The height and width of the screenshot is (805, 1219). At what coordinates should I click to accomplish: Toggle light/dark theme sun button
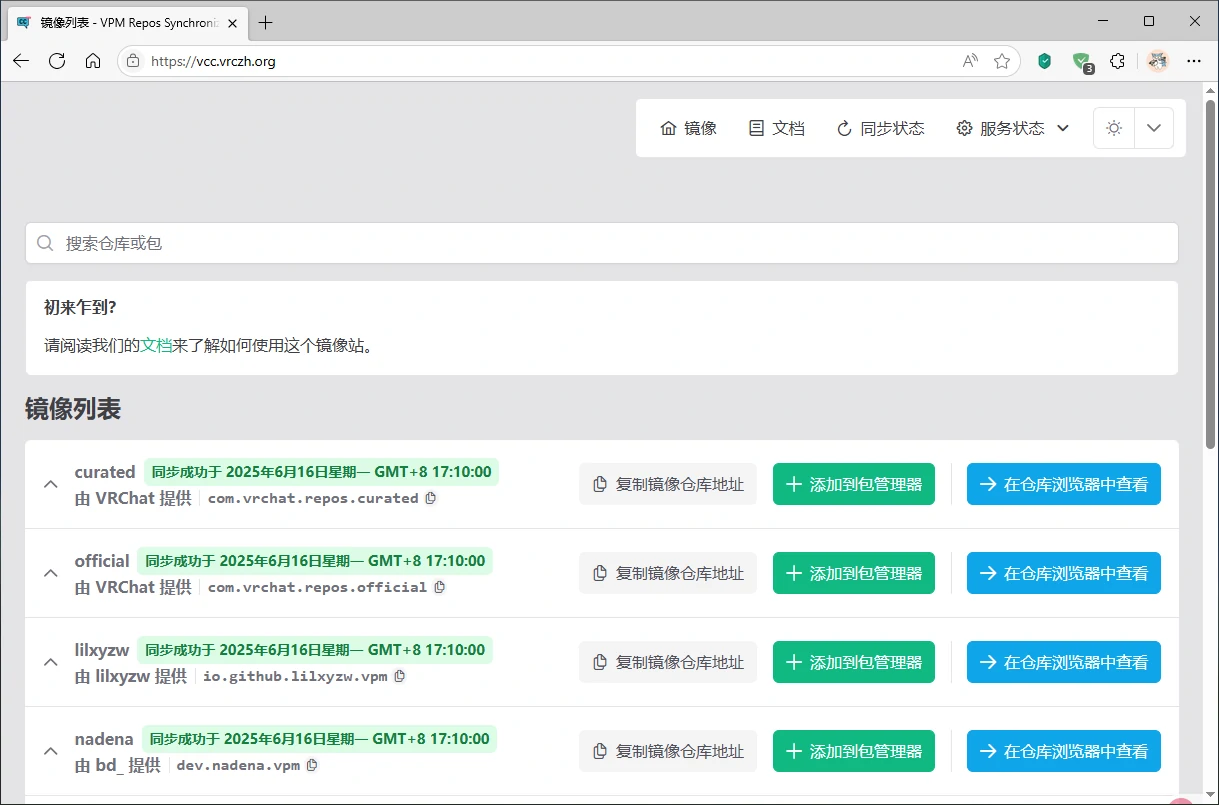pos(1114,128)
